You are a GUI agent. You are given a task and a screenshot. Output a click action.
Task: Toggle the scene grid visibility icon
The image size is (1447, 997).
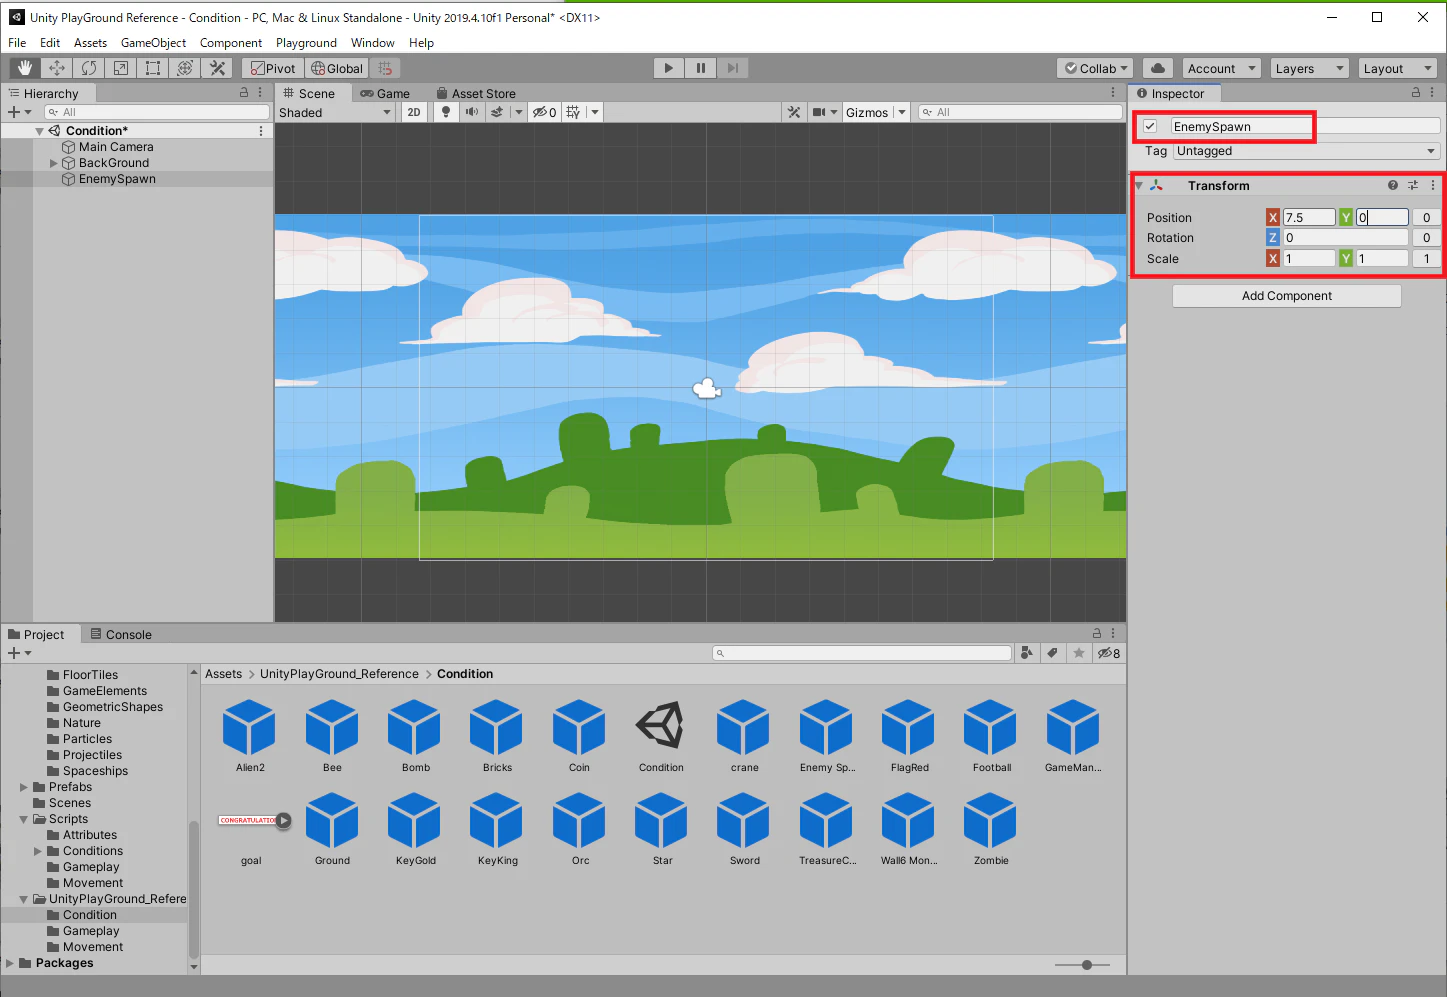pos(573,112)
